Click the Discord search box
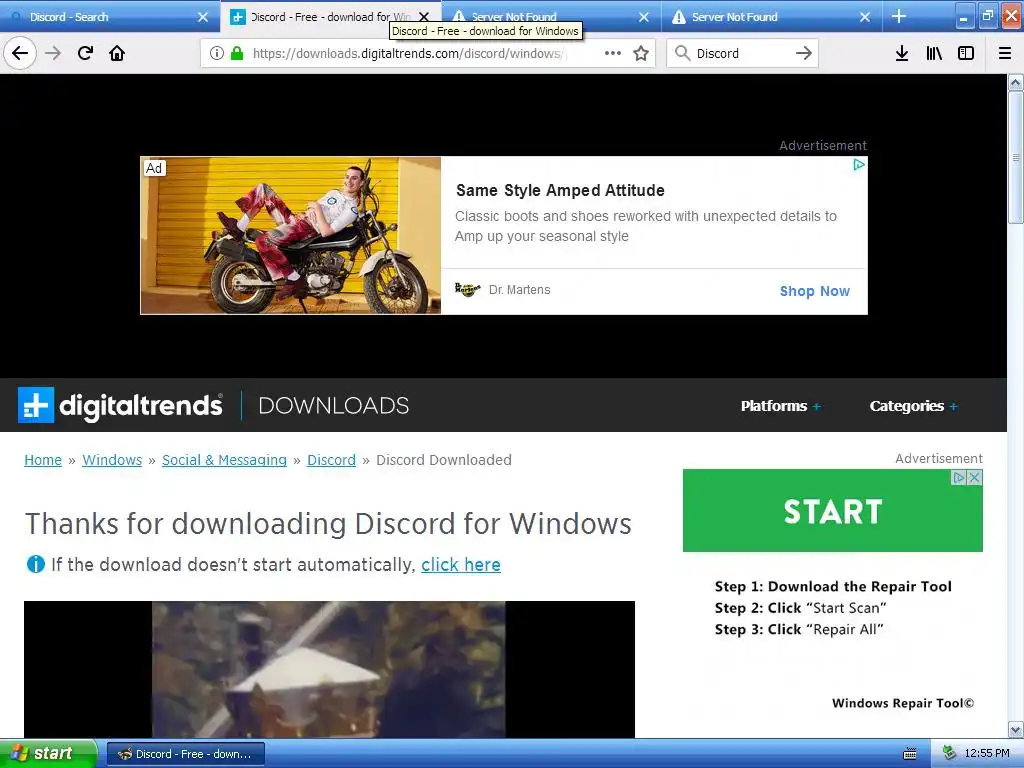Viewport: 1024px width, 768px height. 741,53
